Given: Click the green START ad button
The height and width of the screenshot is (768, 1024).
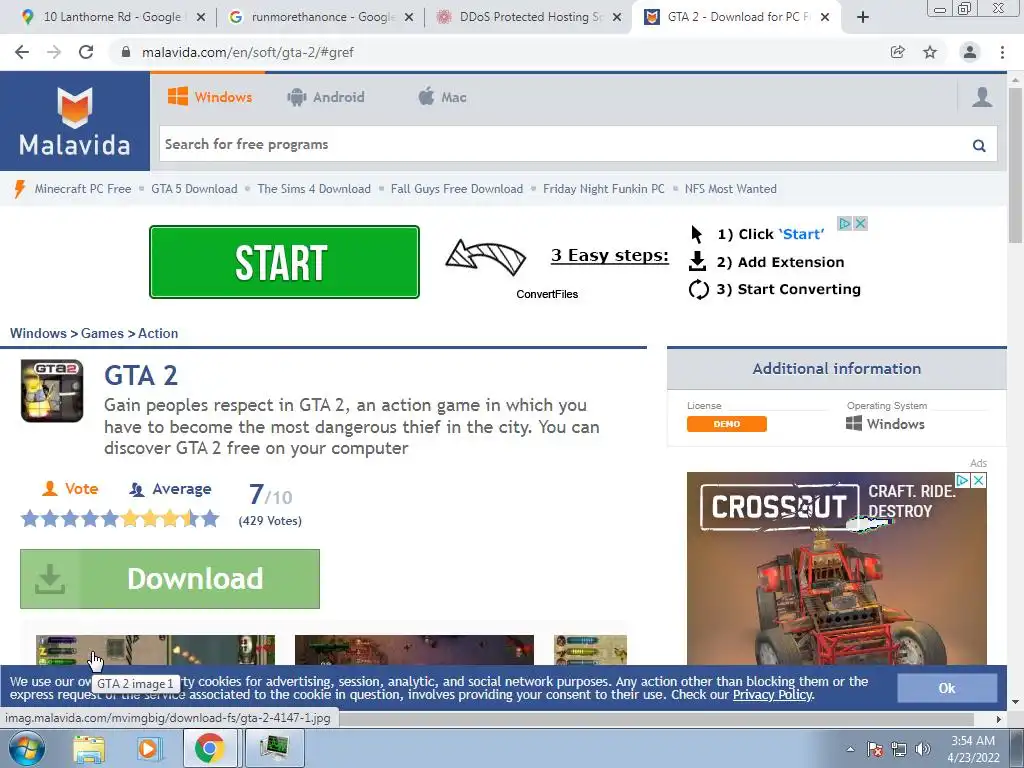Looking at the screenshot, I should (284, 262).
